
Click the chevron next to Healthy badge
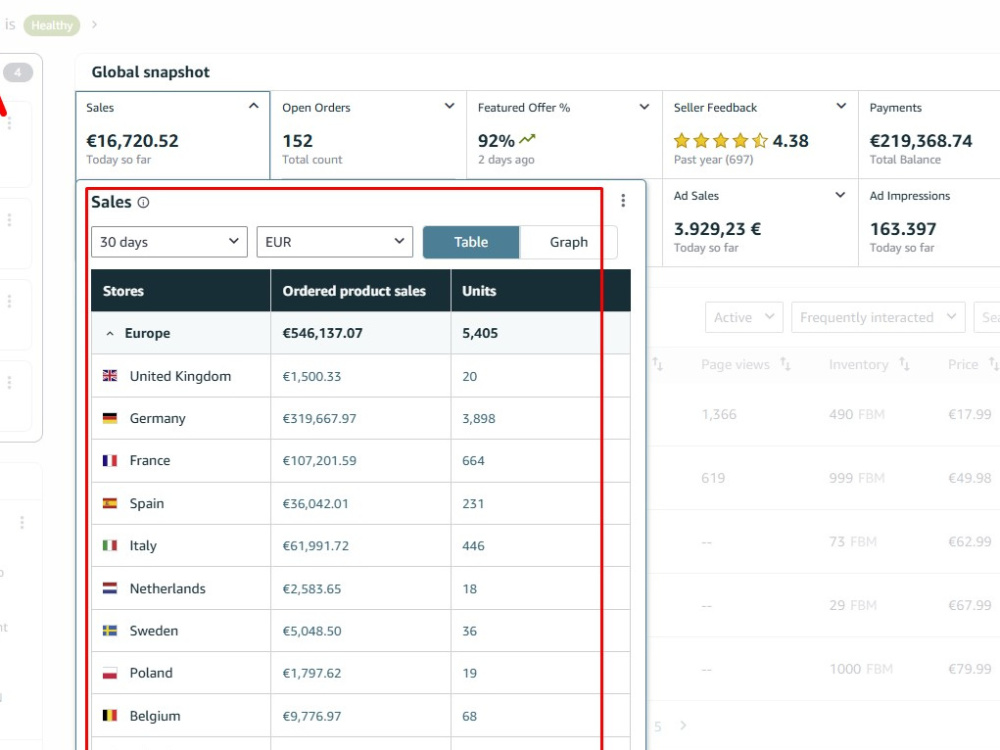click(x=94, y=24)
